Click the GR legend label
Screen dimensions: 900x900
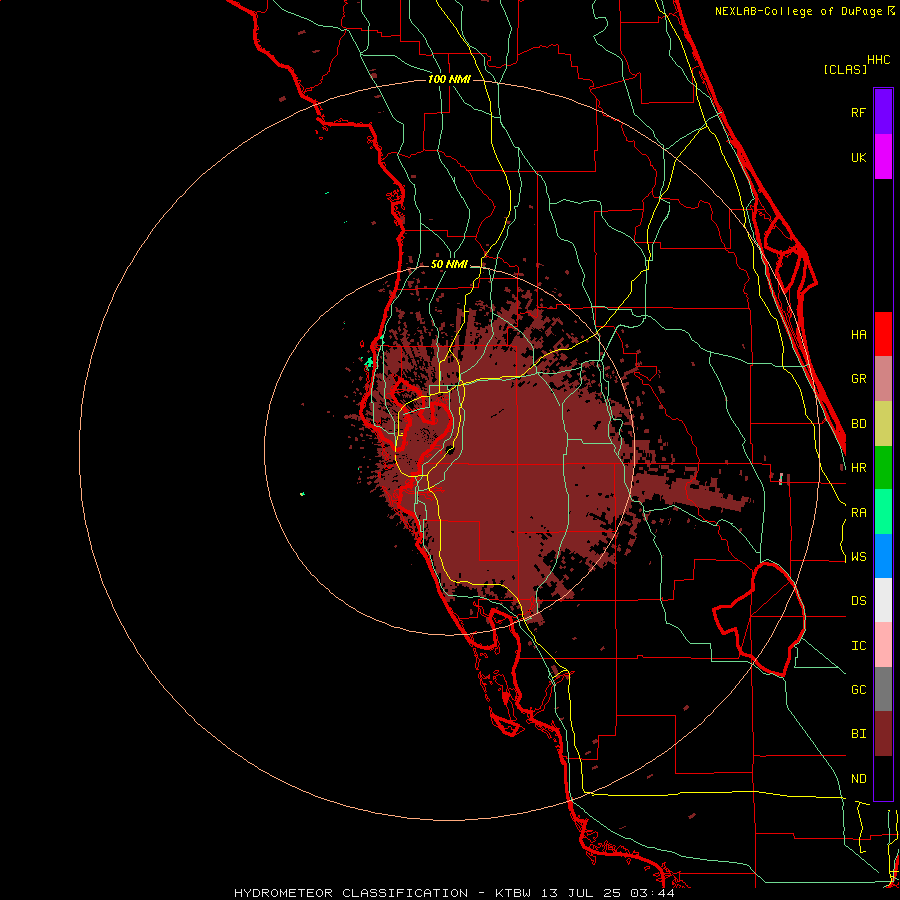(858, 379)
